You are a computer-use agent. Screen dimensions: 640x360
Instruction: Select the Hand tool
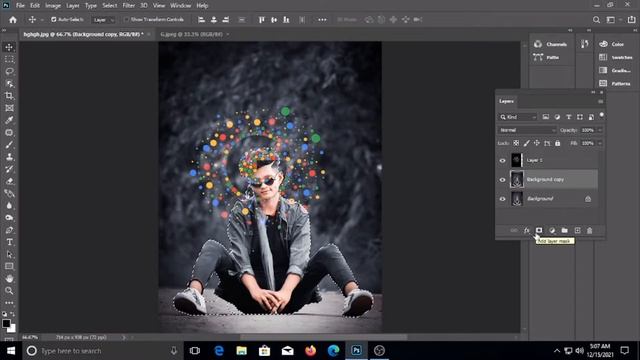(9, 279)
